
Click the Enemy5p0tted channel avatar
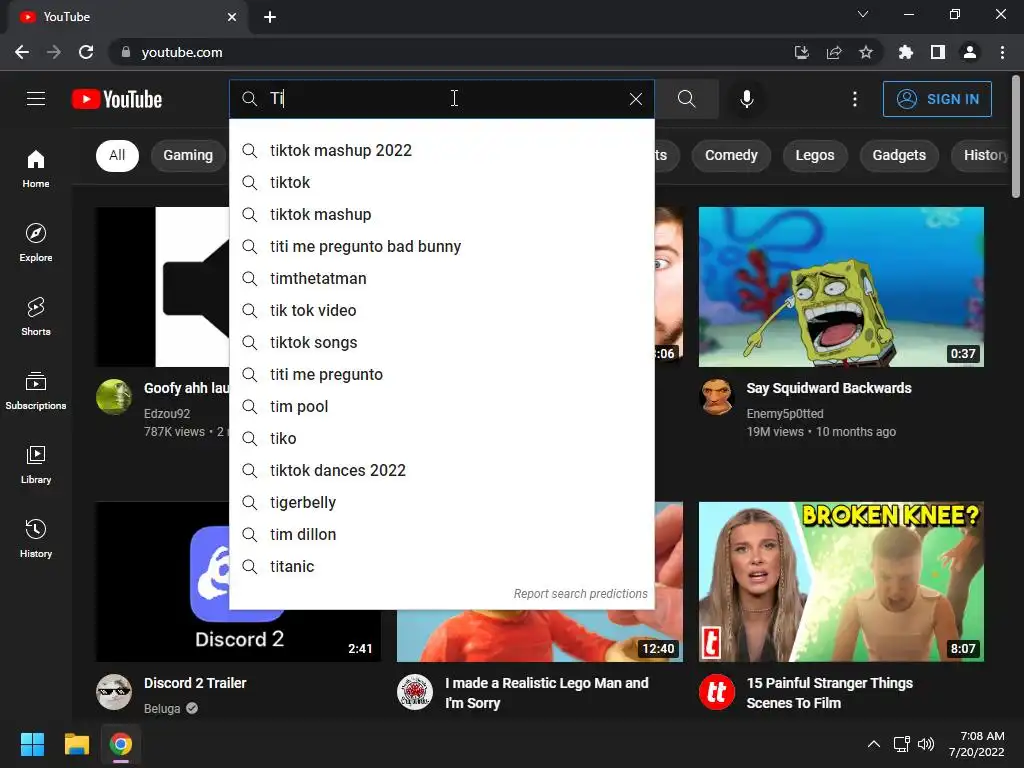click(x=716, y=396)
